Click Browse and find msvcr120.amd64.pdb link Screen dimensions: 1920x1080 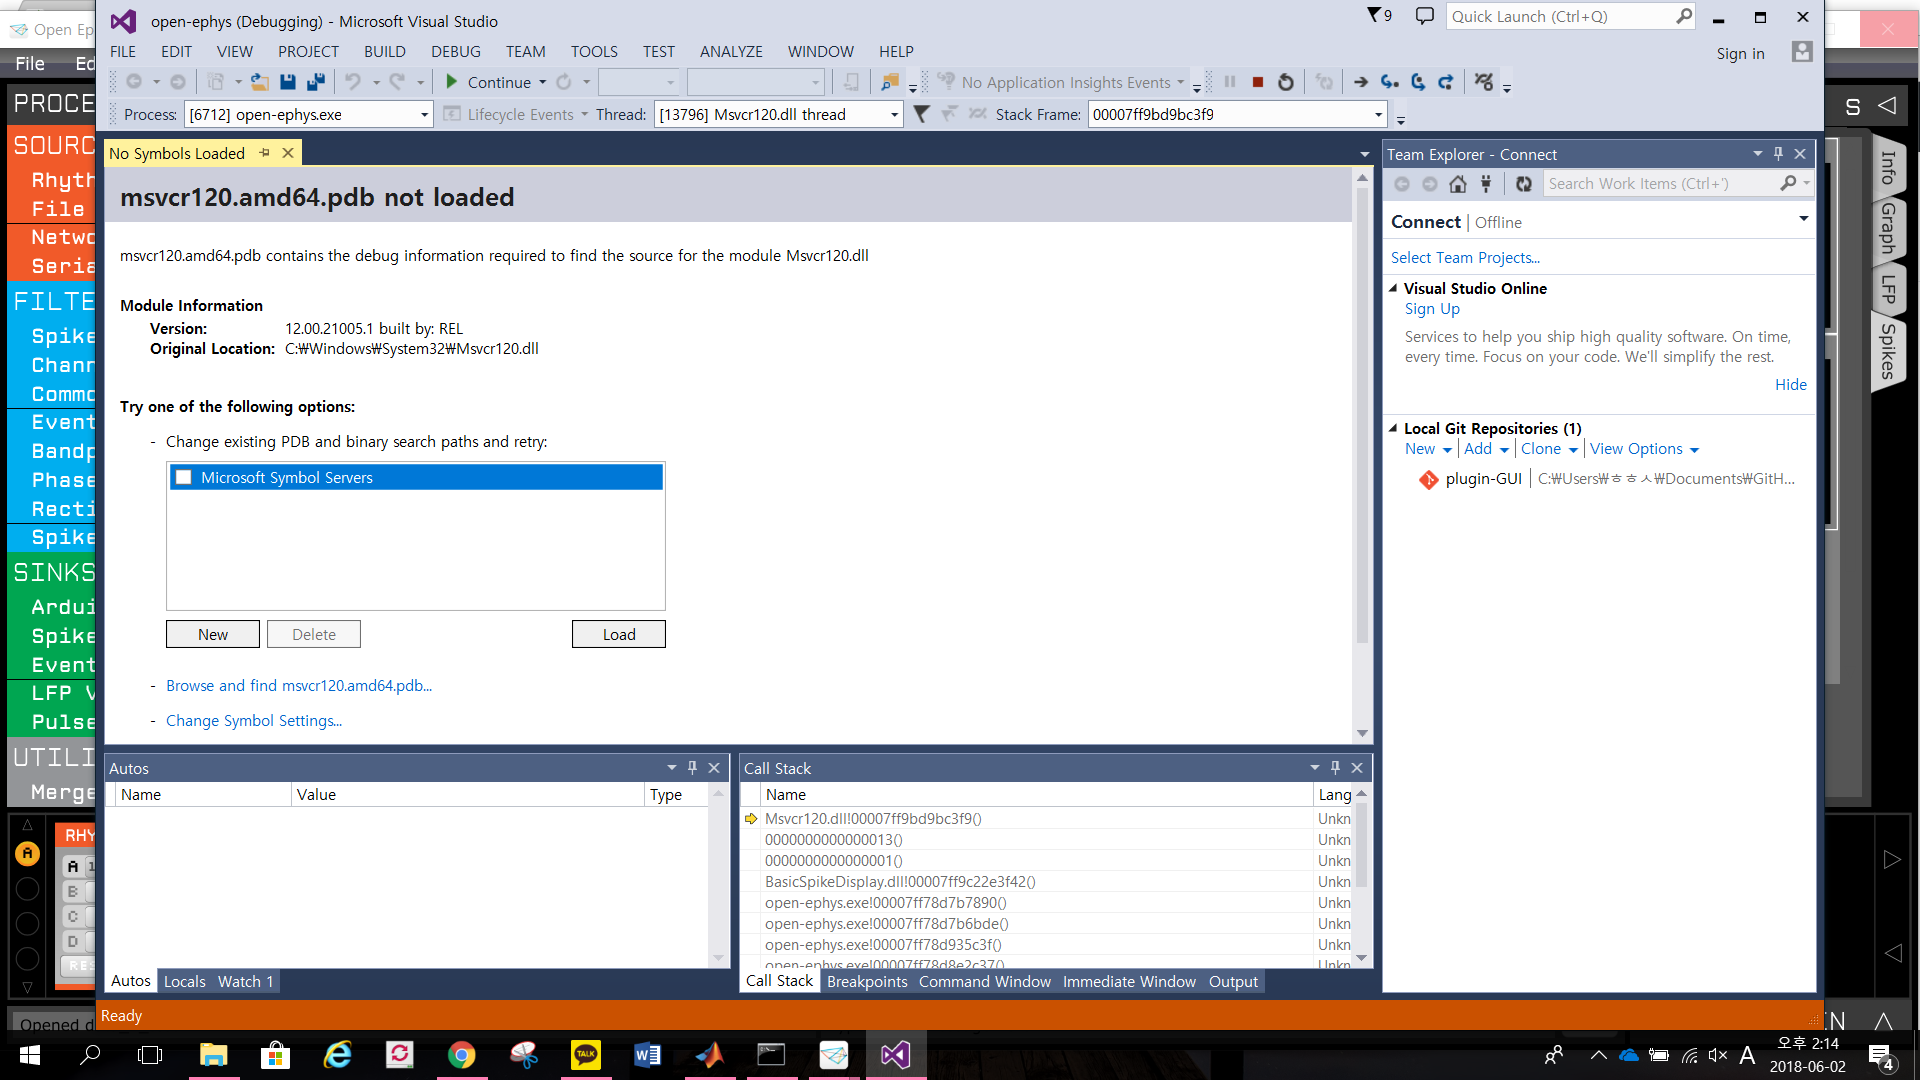299,686
